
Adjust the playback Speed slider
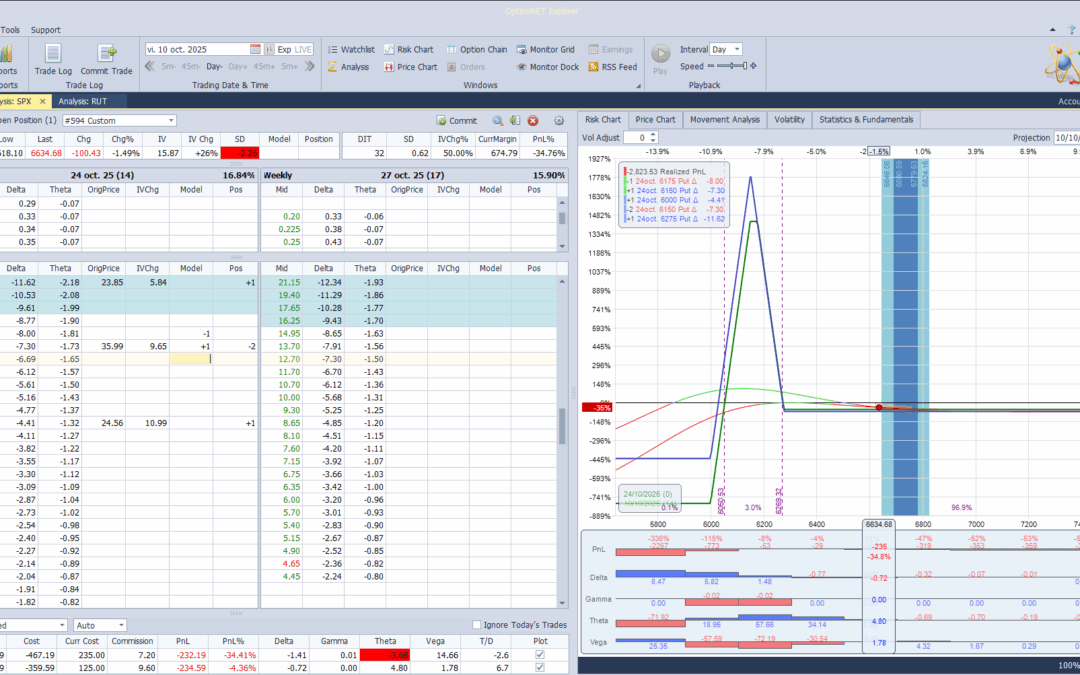pos(732,66)
